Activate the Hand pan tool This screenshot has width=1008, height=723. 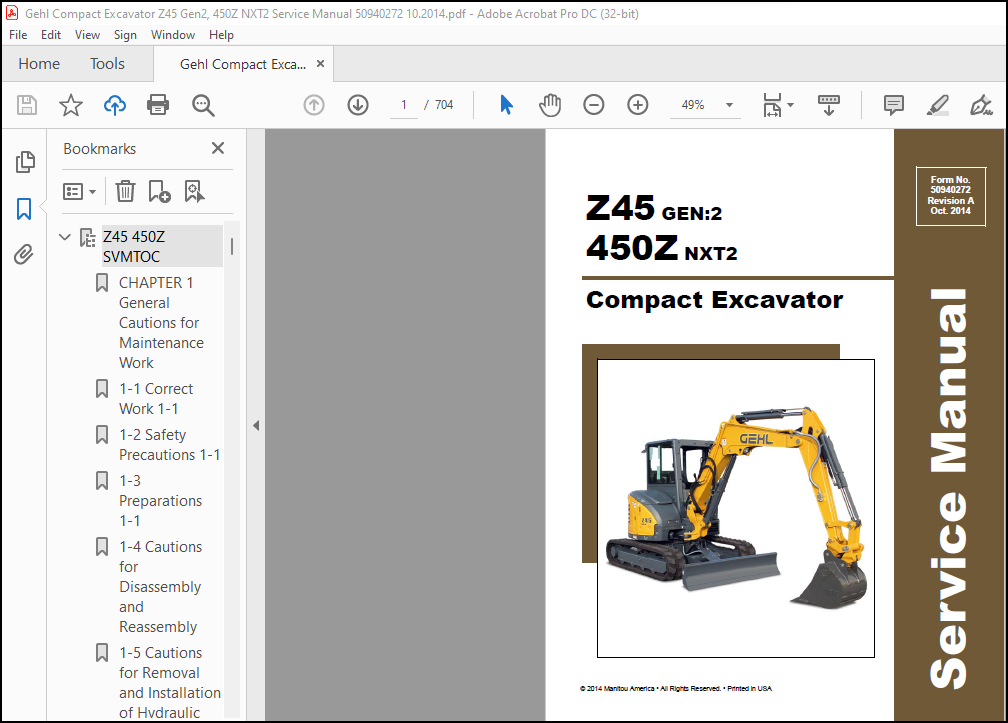(550, 105)
